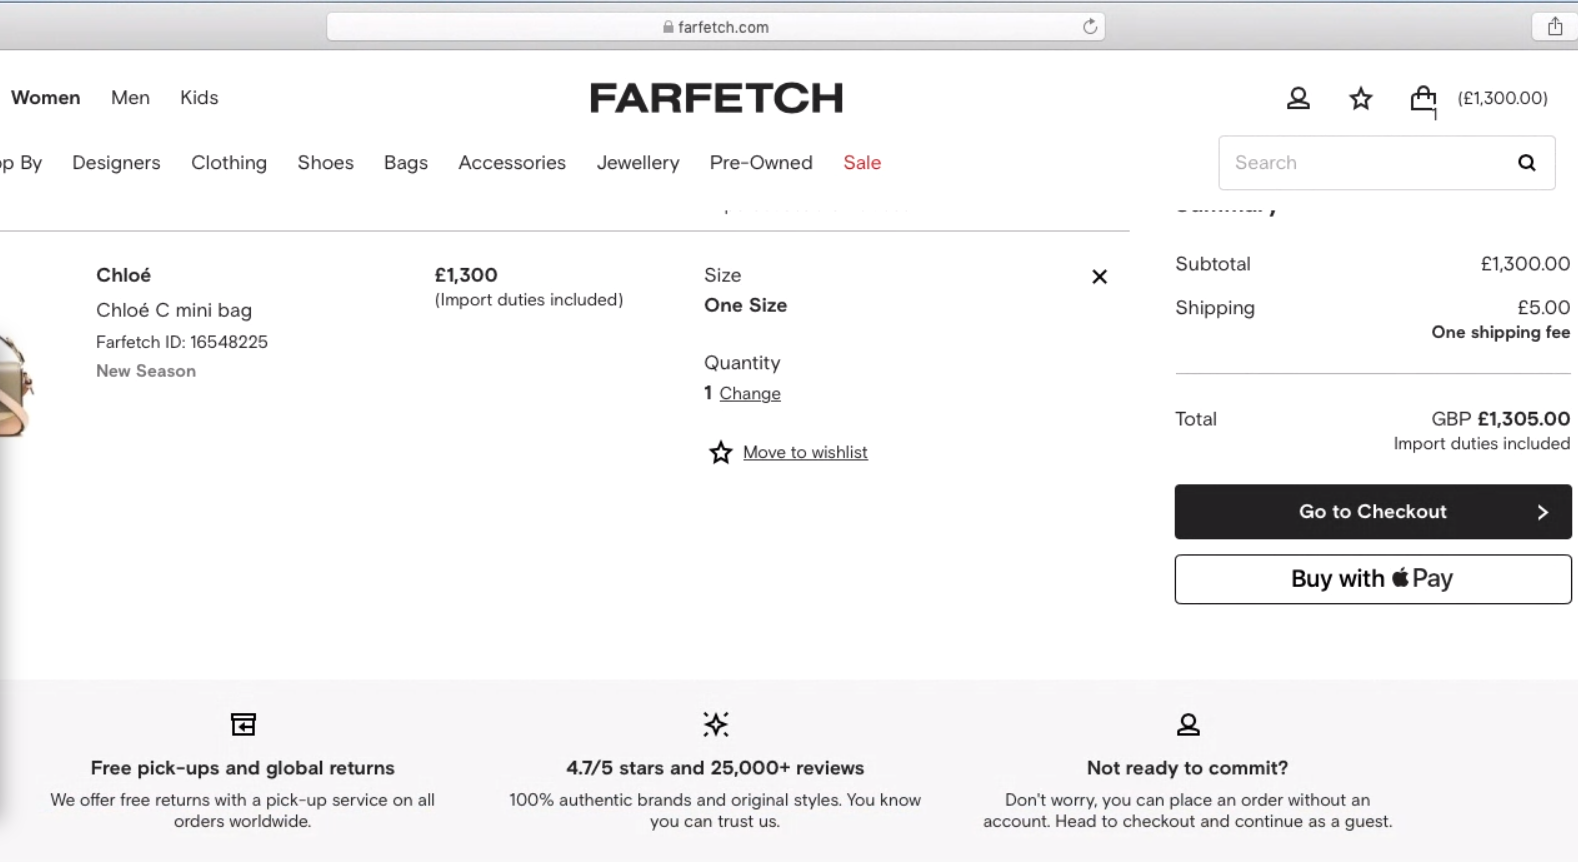
Task: Click the product thumbnail image
Action: click(16, 386)
